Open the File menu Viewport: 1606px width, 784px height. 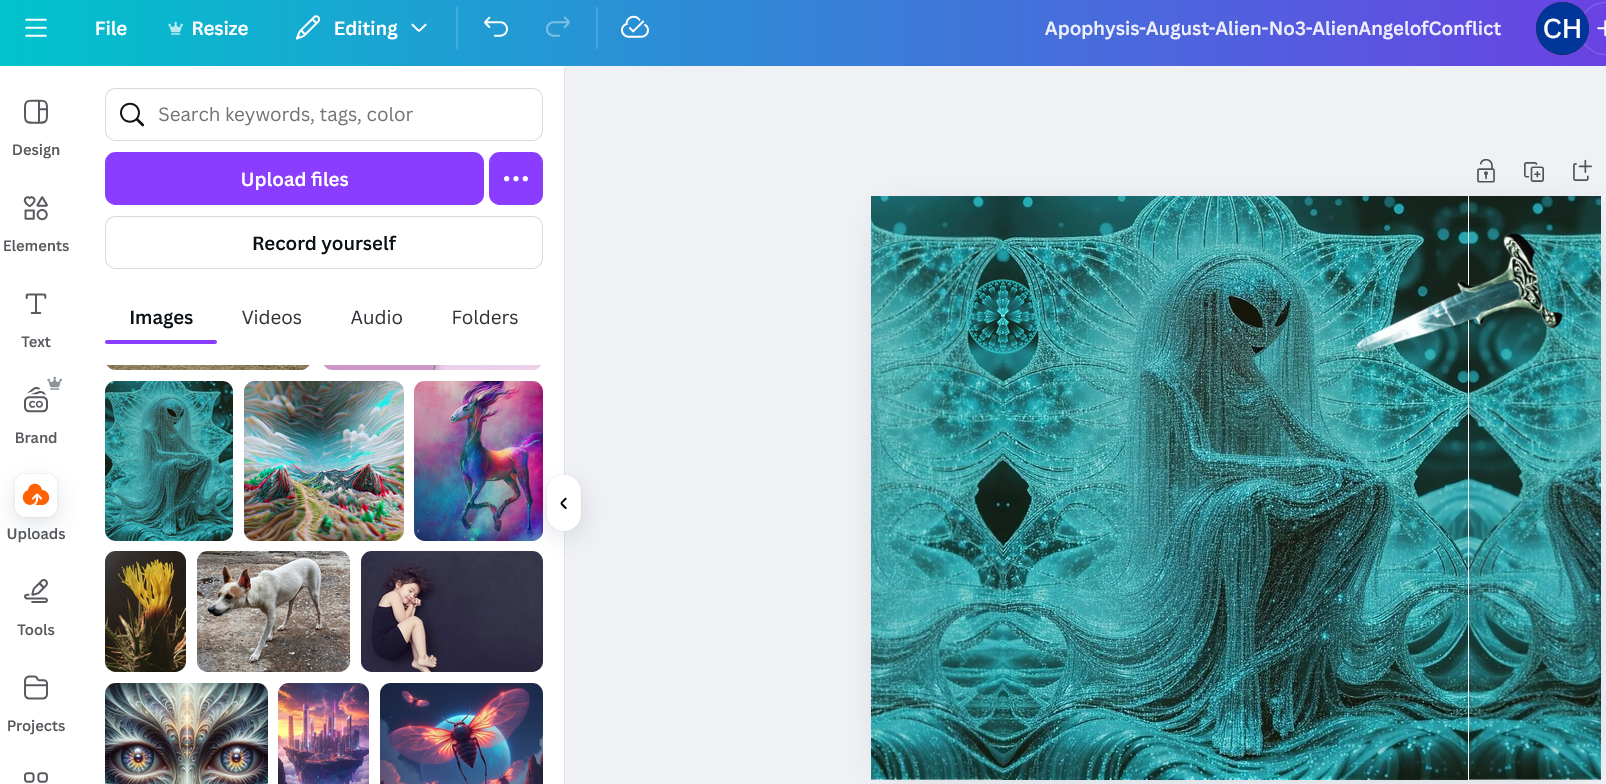tap(111, 28)
